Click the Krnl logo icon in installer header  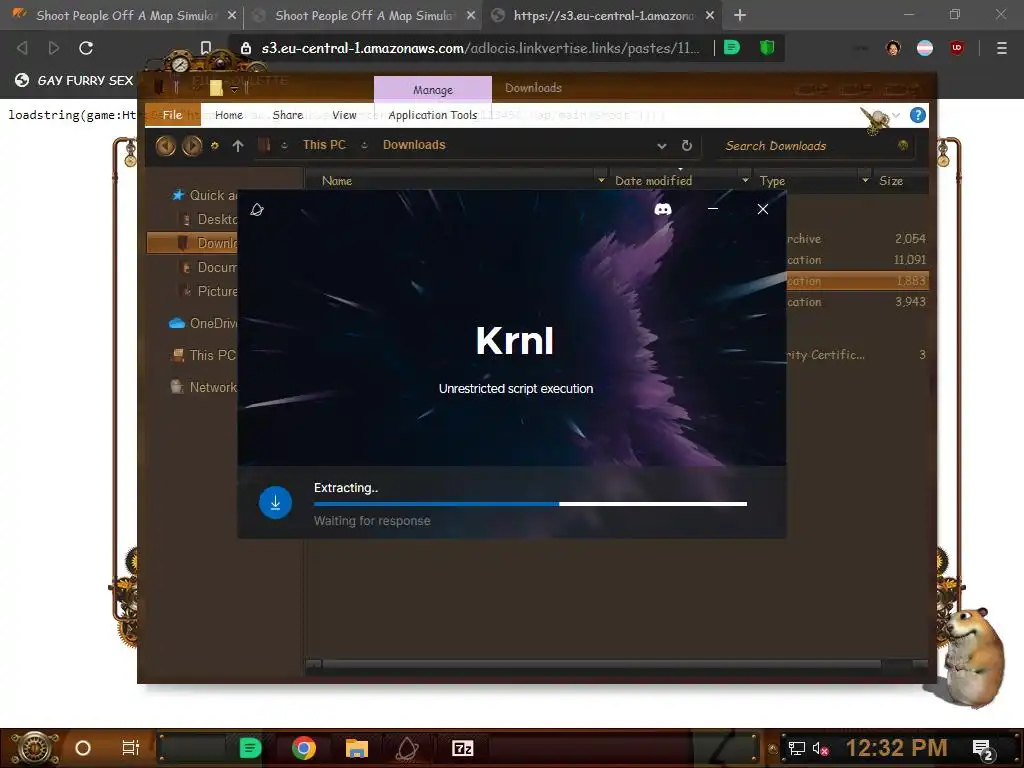[x=257, y=210]
